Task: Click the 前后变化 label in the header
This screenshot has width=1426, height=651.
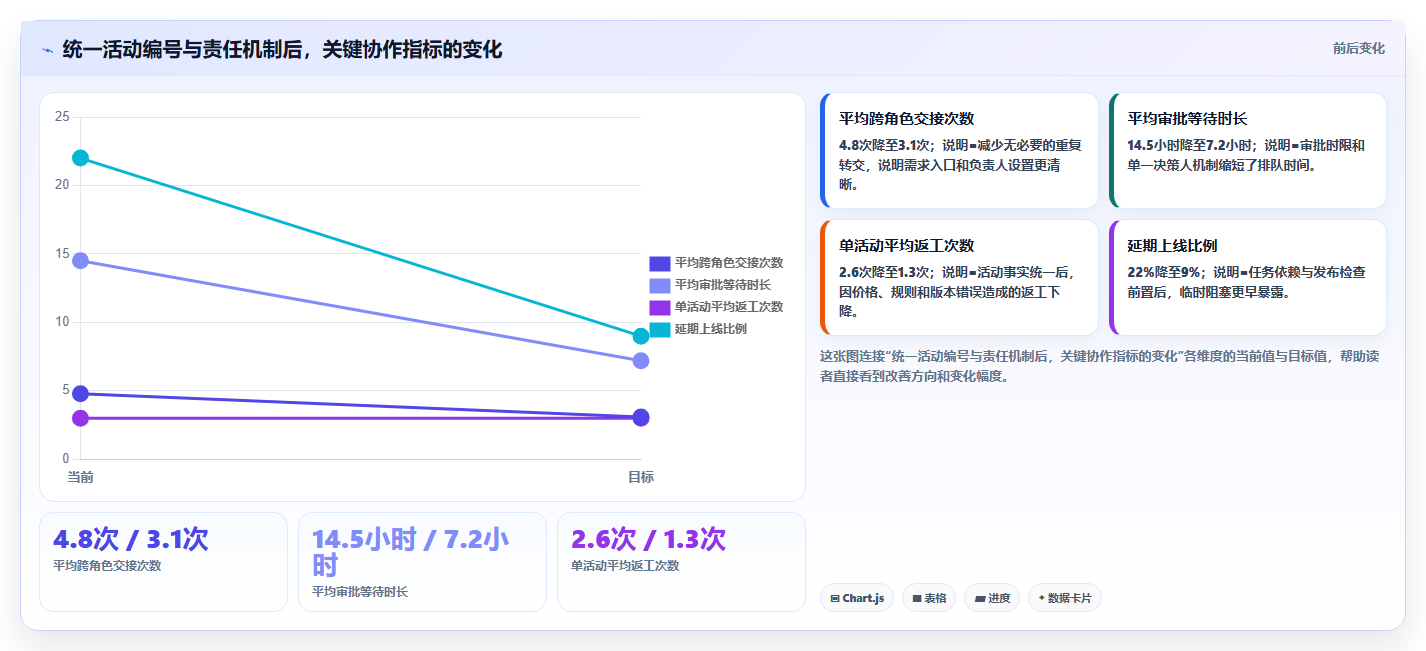Action: 1358,48
